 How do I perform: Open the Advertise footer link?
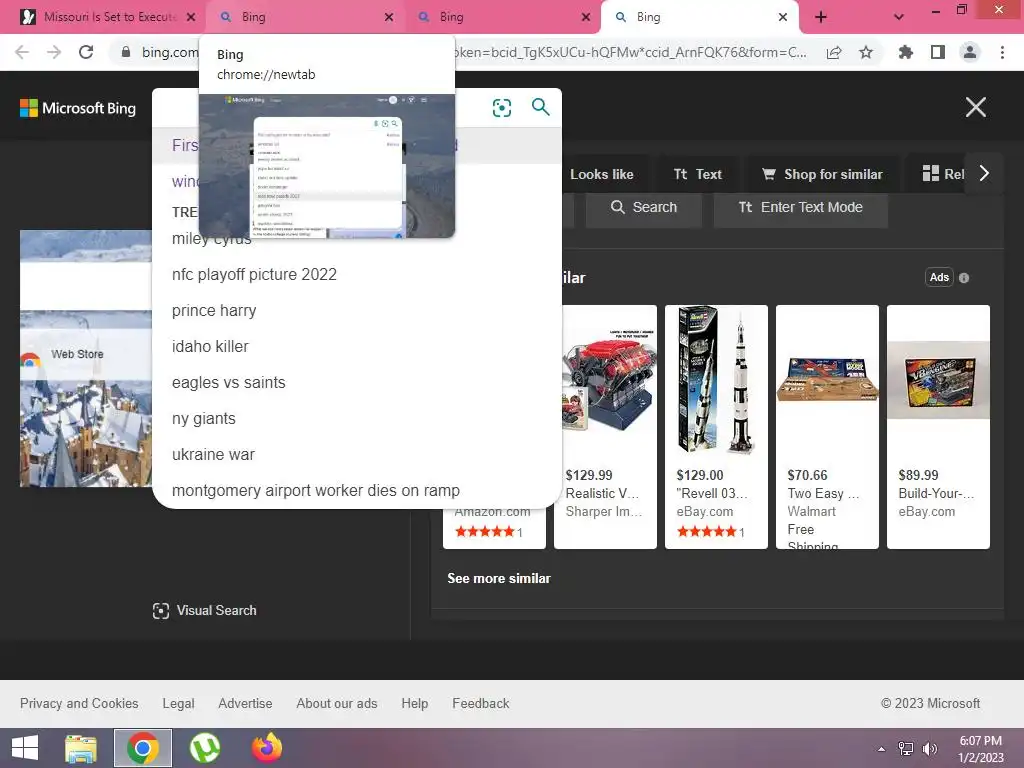click(245, 703)
